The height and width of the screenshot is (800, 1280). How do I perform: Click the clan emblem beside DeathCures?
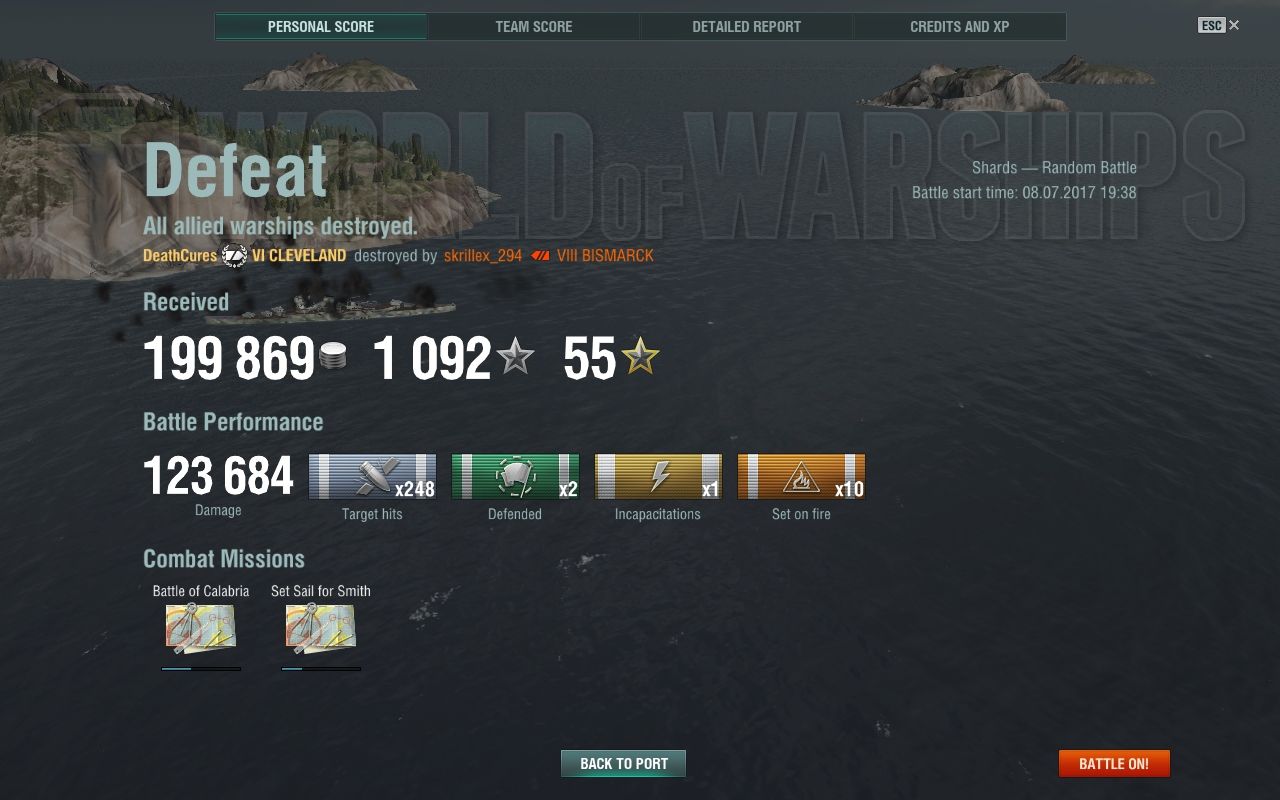234,255
